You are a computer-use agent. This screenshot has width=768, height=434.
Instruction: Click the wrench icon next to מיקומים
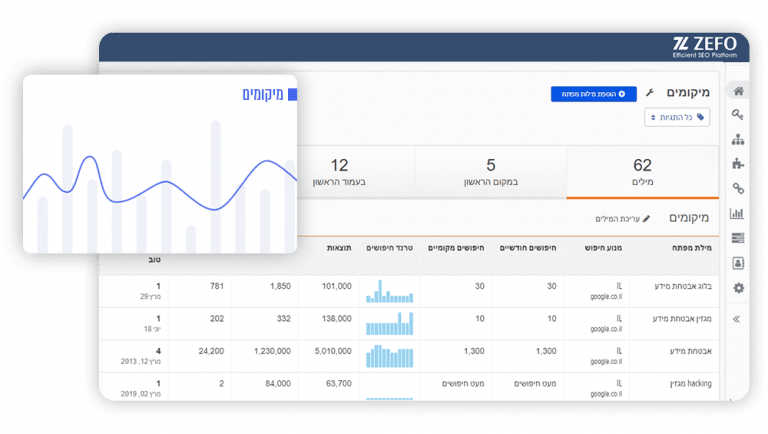point(651,93)
